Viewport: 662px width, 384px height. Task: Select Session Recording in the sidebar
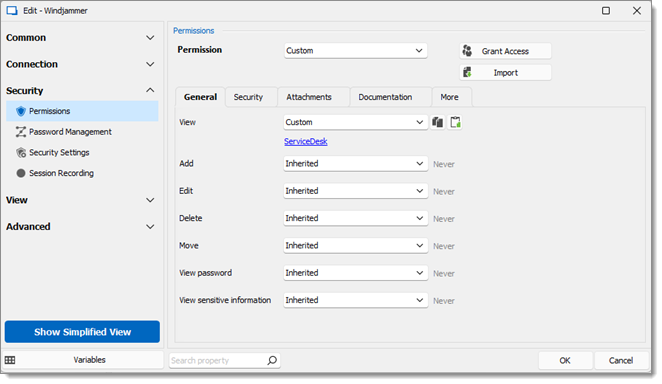click(82, 173)
